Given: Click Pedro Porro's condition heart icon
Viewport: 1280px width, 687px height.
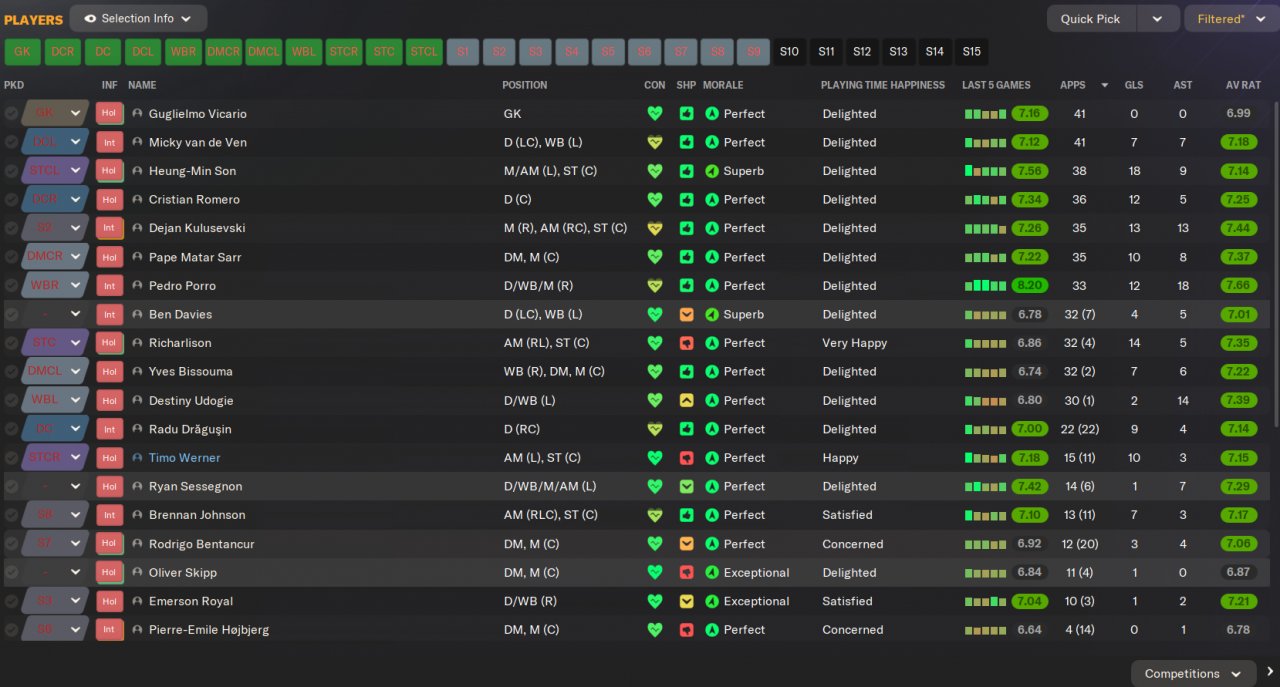Looking at the screenshot, I should point(655,286).
